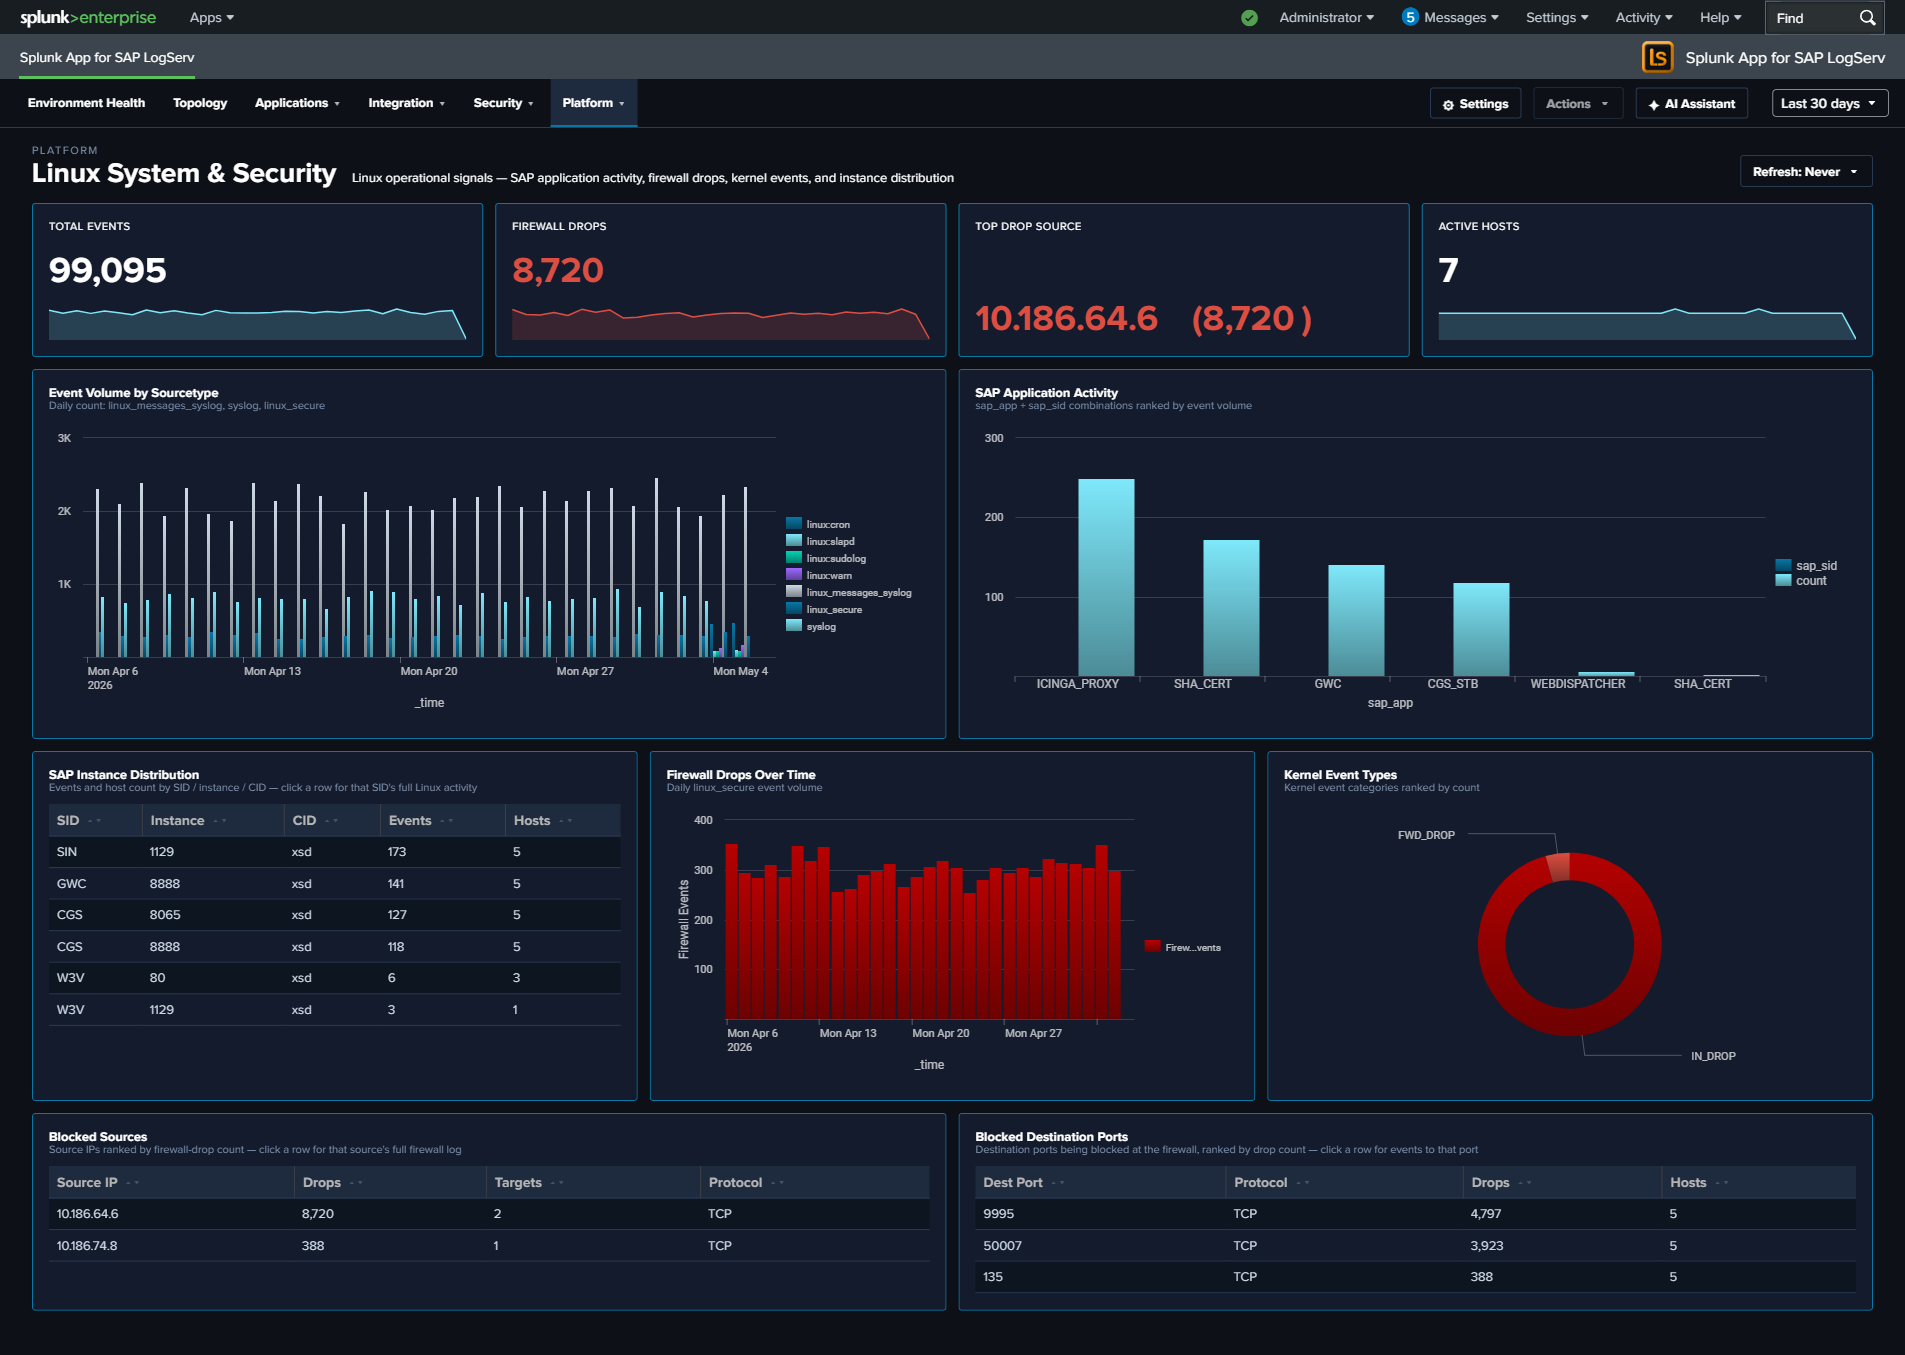Click the SIN row in SAP Instance Distribution
The width and height of the screenshot is (1905, 1355).
point(334,852)
